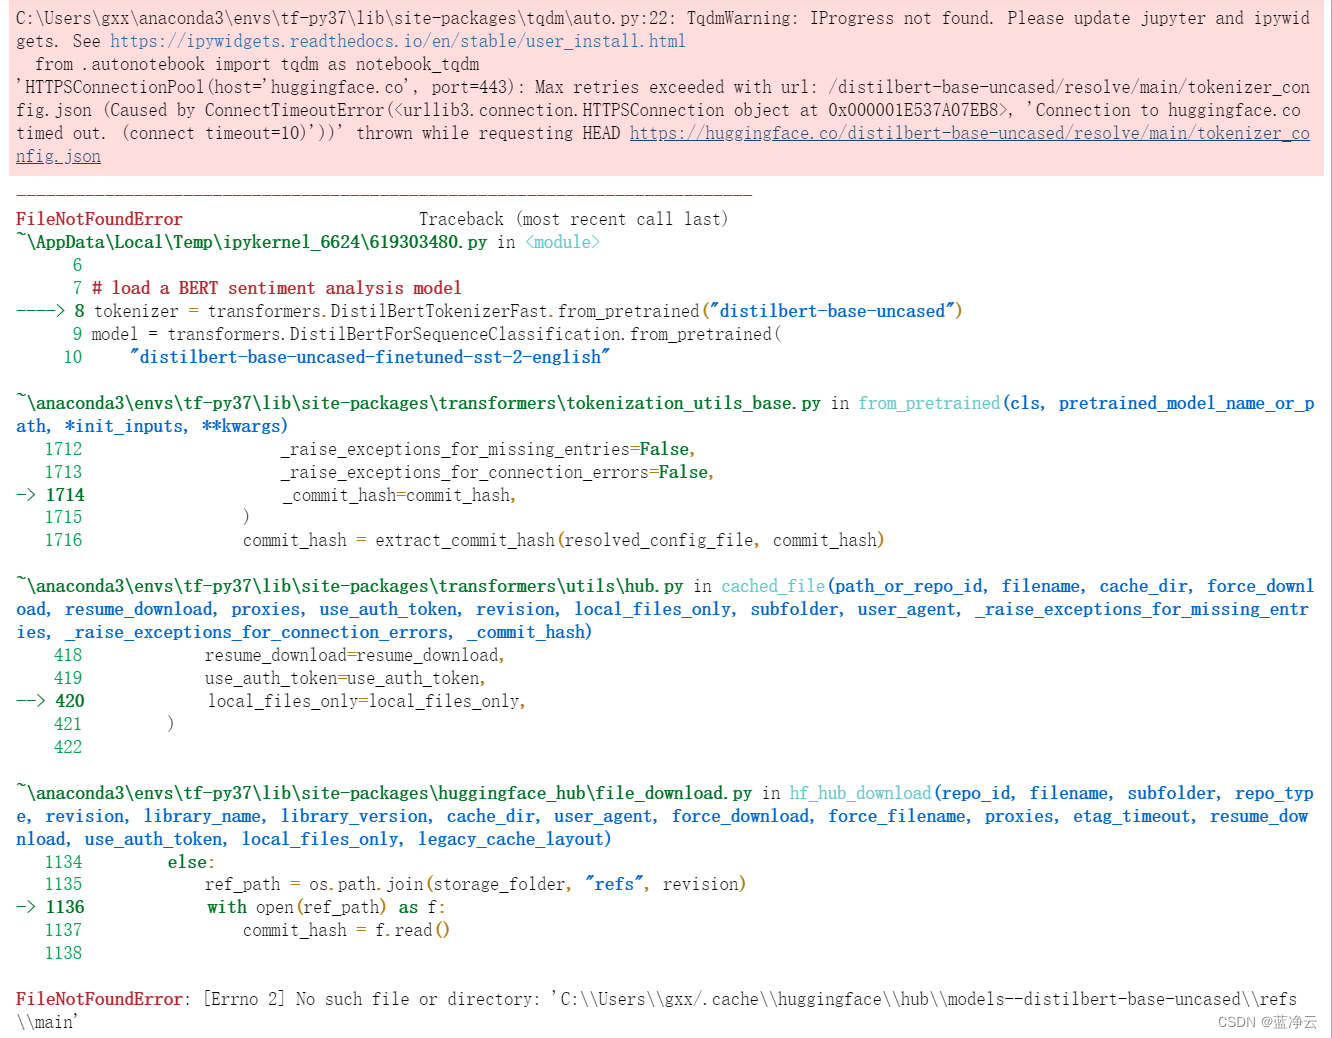Screen dimensions: 1332x1038
Task: Click line 1134 'else:' statement
Action: [x=192, y=862]
